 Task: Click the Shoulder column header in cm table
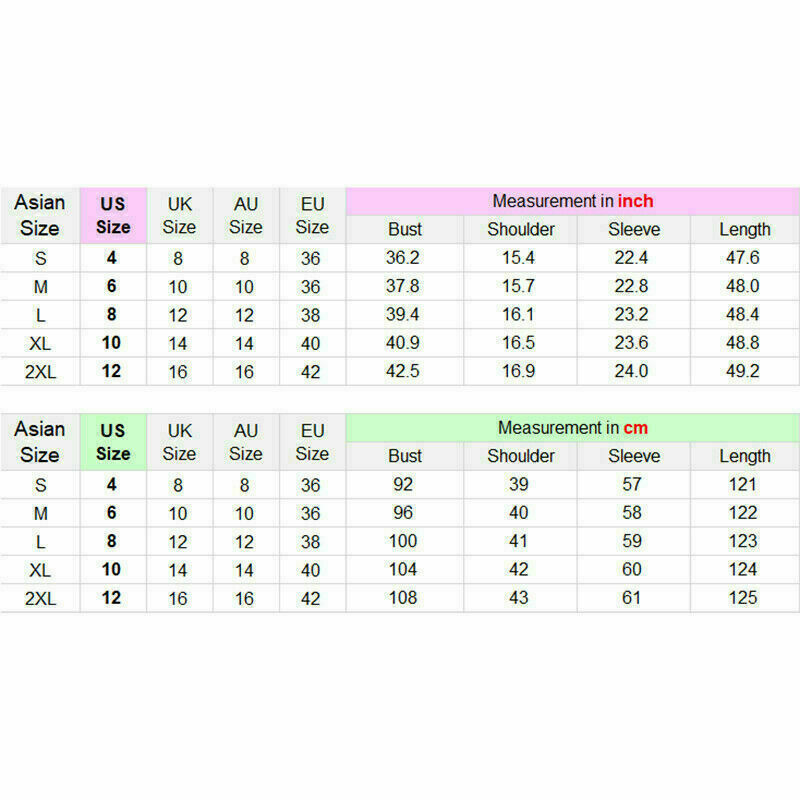pos(520,456)
